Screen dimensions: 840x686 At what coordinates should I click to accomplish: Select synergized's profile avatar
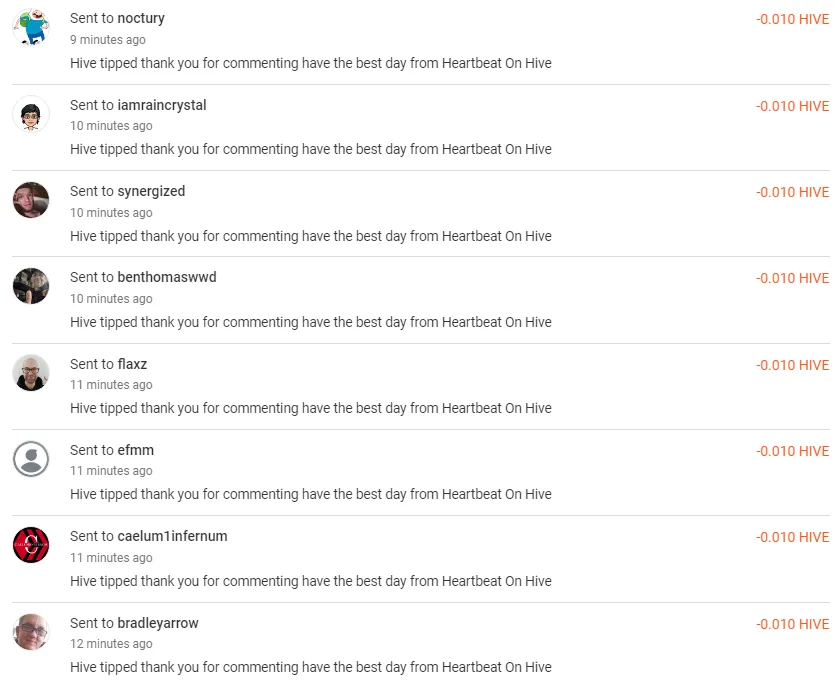[31, 200]
